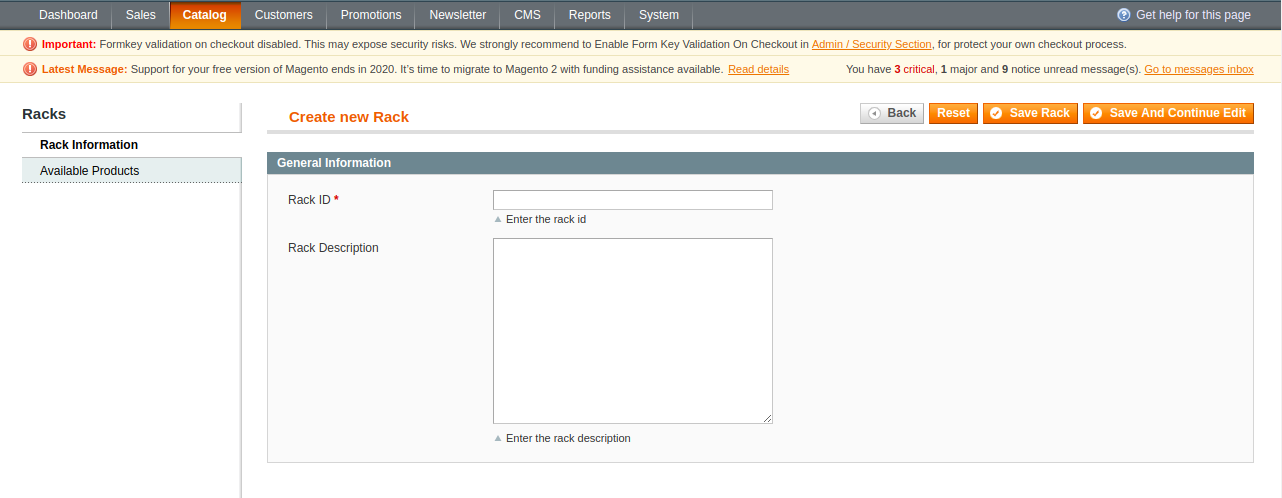Switch to Available Products tab
The width and height of the screenshot is (1282, 498).
point(131,171)
